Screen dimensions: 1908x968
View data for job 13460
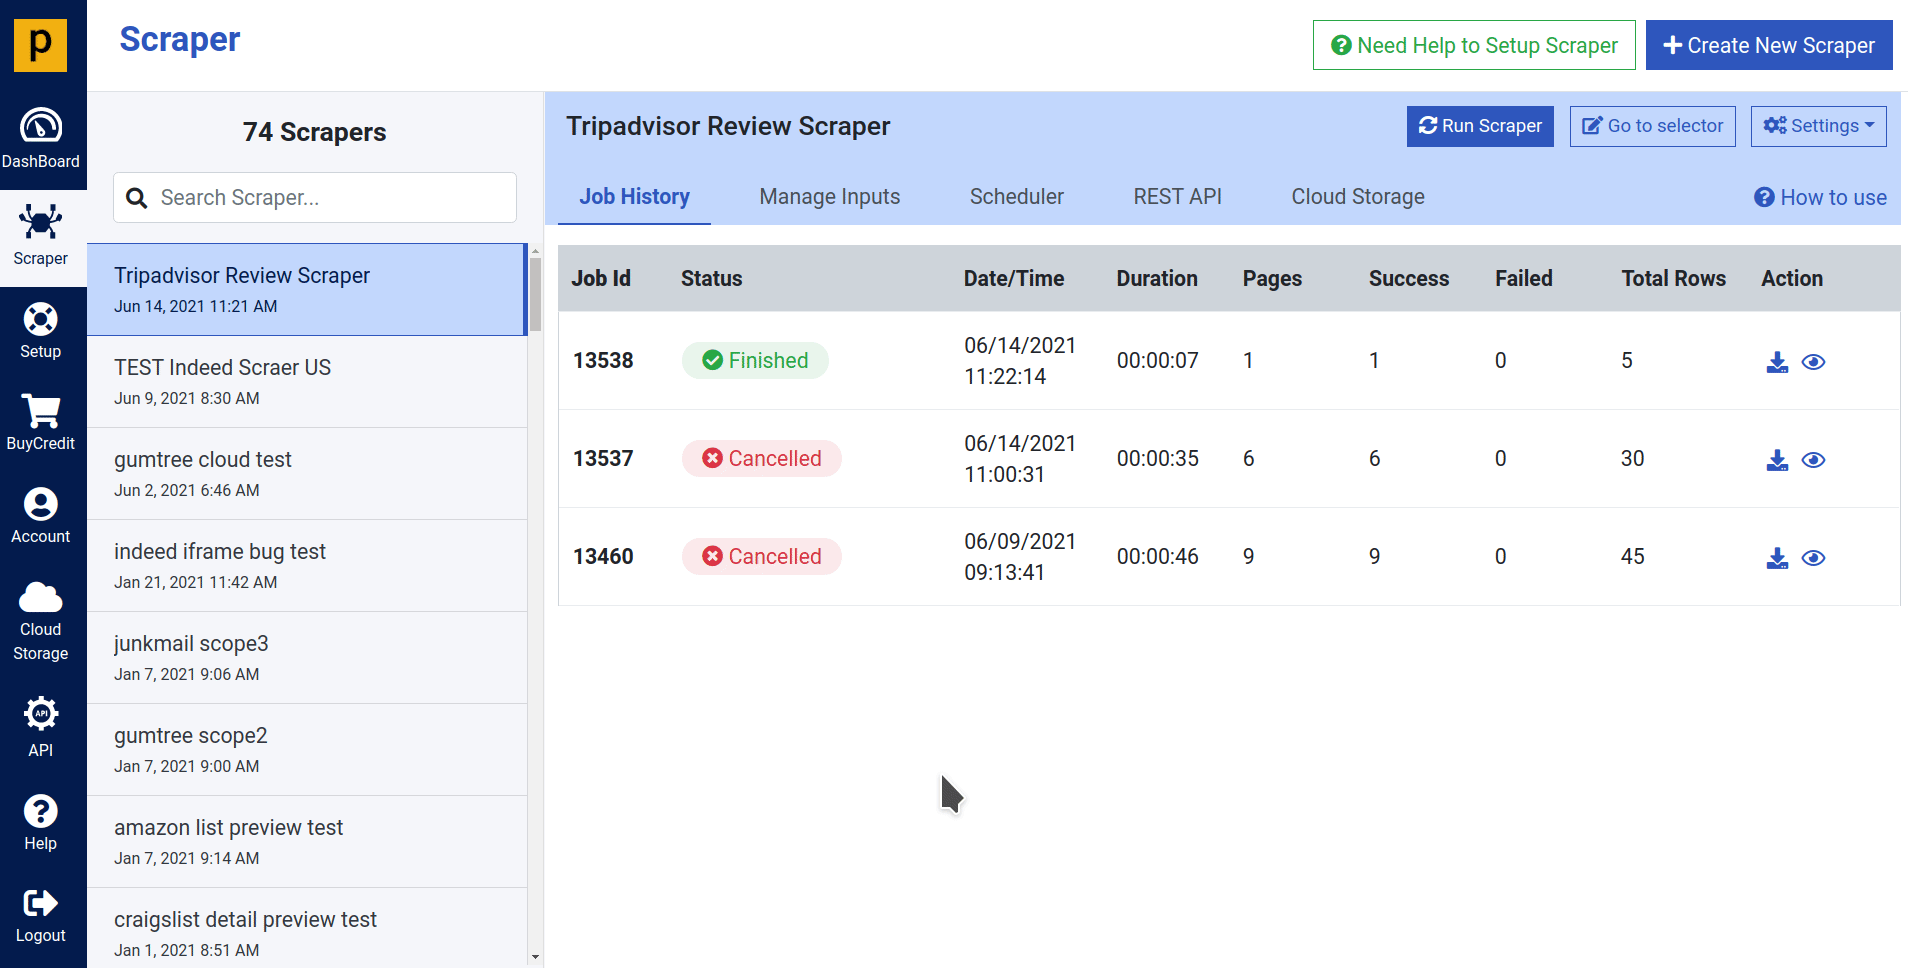tap(1813, 558)
